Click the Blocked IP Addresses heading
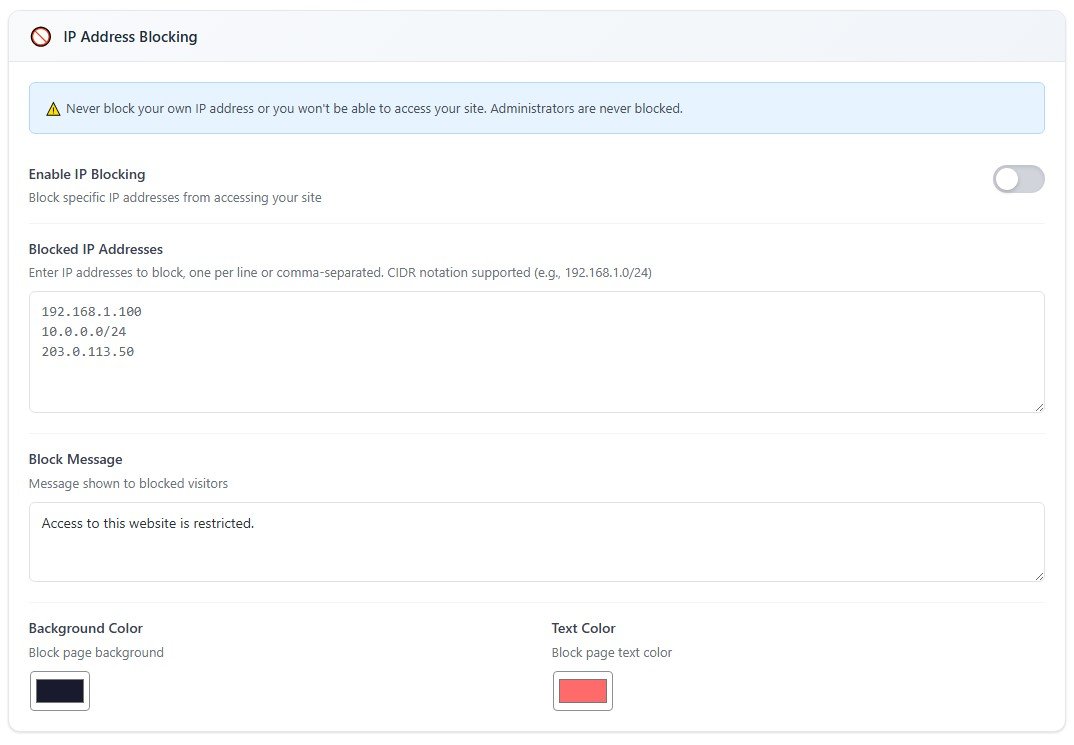 95,249
